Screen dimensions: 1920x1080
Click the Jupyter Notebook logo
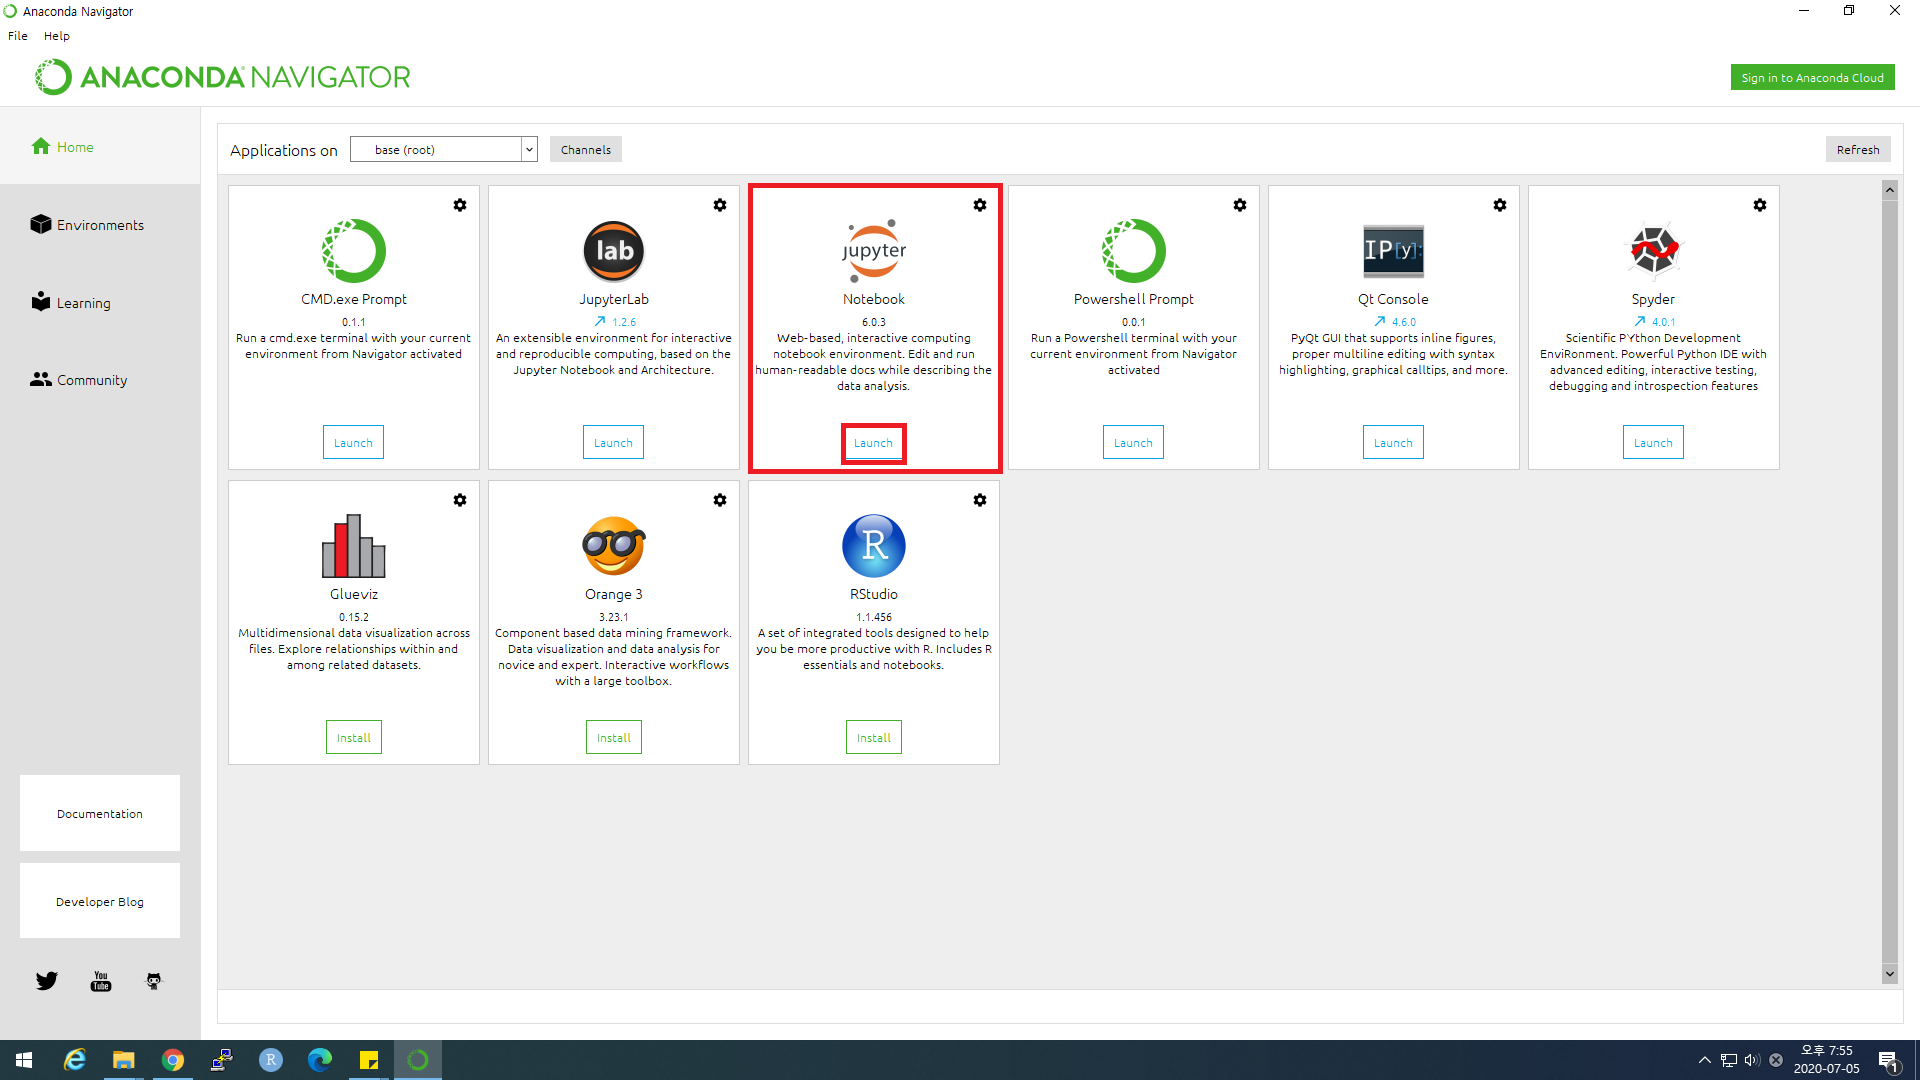tap(874, 251)
